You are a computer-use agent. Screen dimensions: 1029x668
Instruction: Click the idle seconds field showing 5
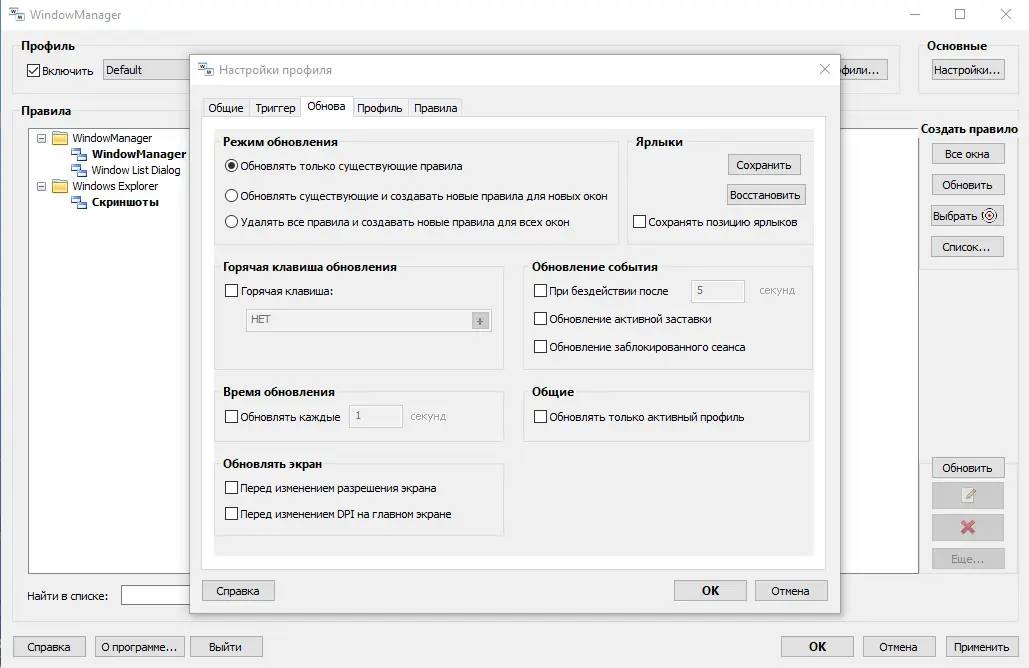(718, 291)
